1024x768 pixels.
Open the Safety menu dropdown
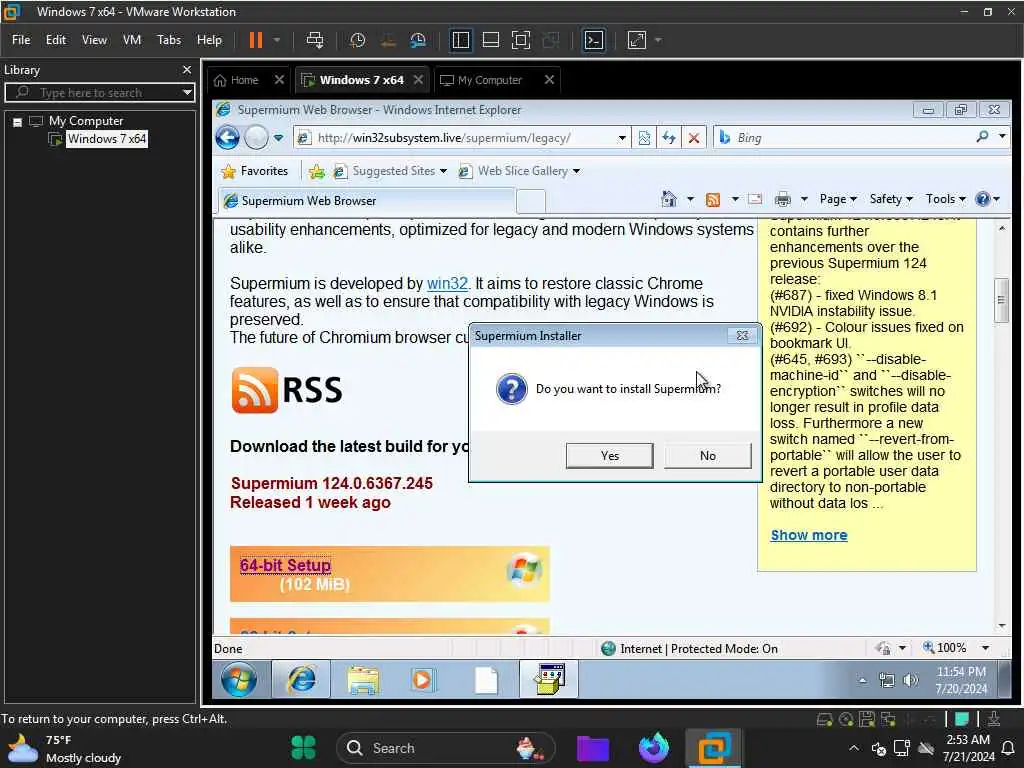[891, 199]
